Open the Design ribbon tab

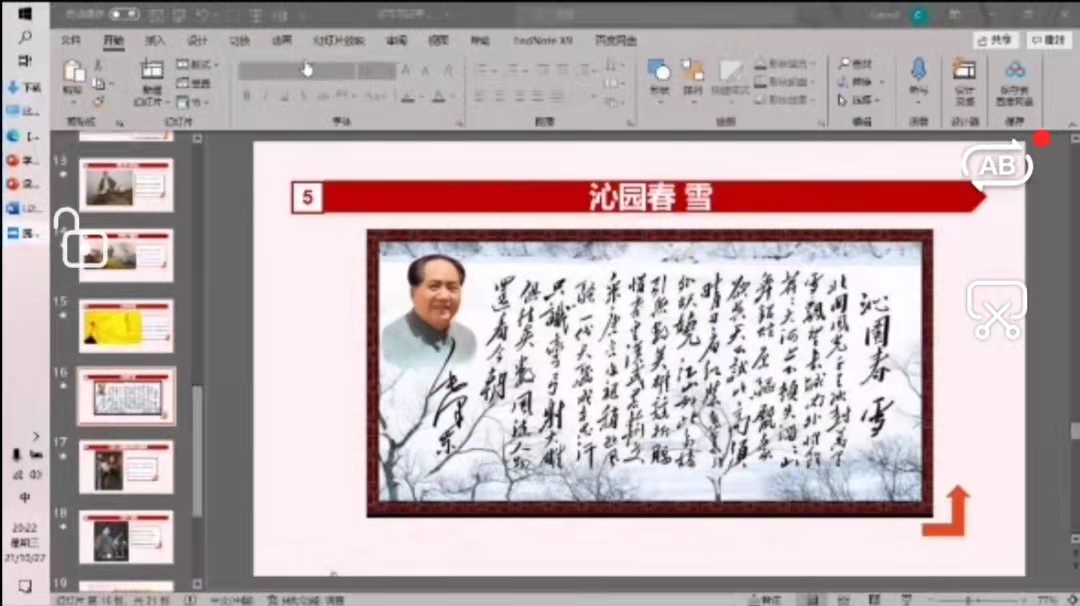197,41
